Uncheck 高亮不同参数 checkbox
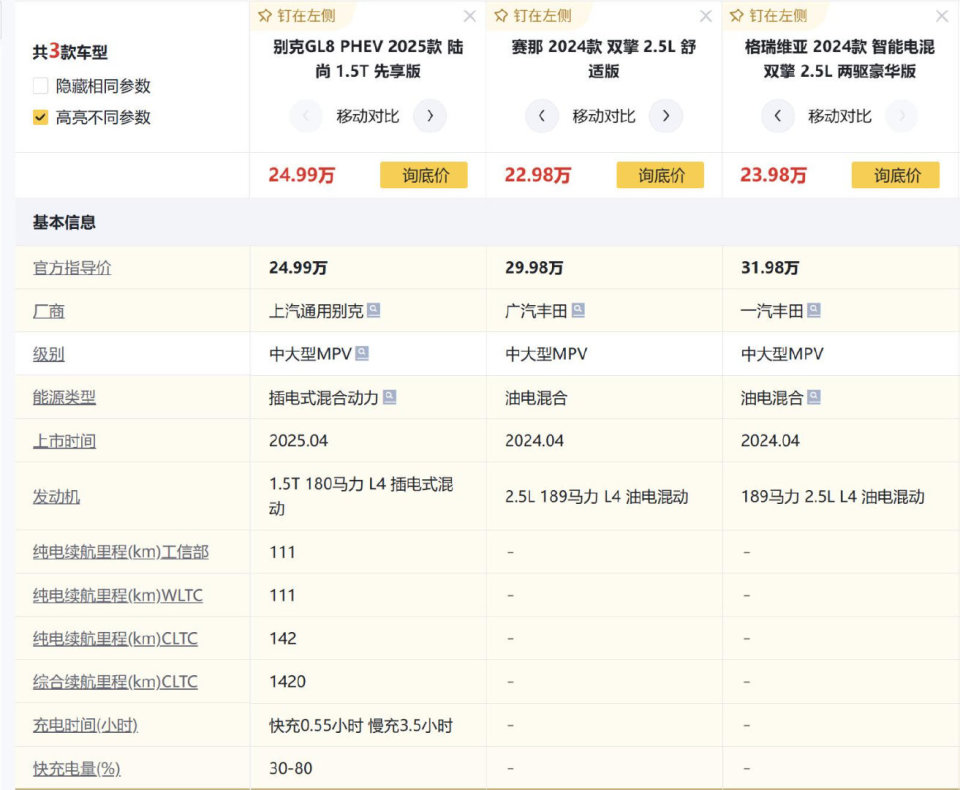 coord(40,117)
